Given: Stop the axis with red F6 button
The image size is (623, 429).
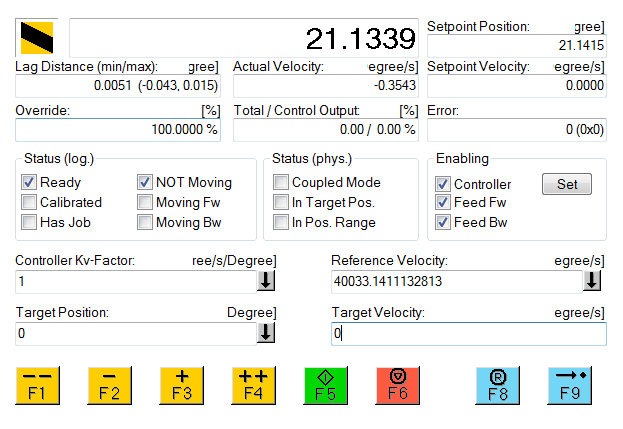Looking at the screenshot, I should [x=398, y=385].
